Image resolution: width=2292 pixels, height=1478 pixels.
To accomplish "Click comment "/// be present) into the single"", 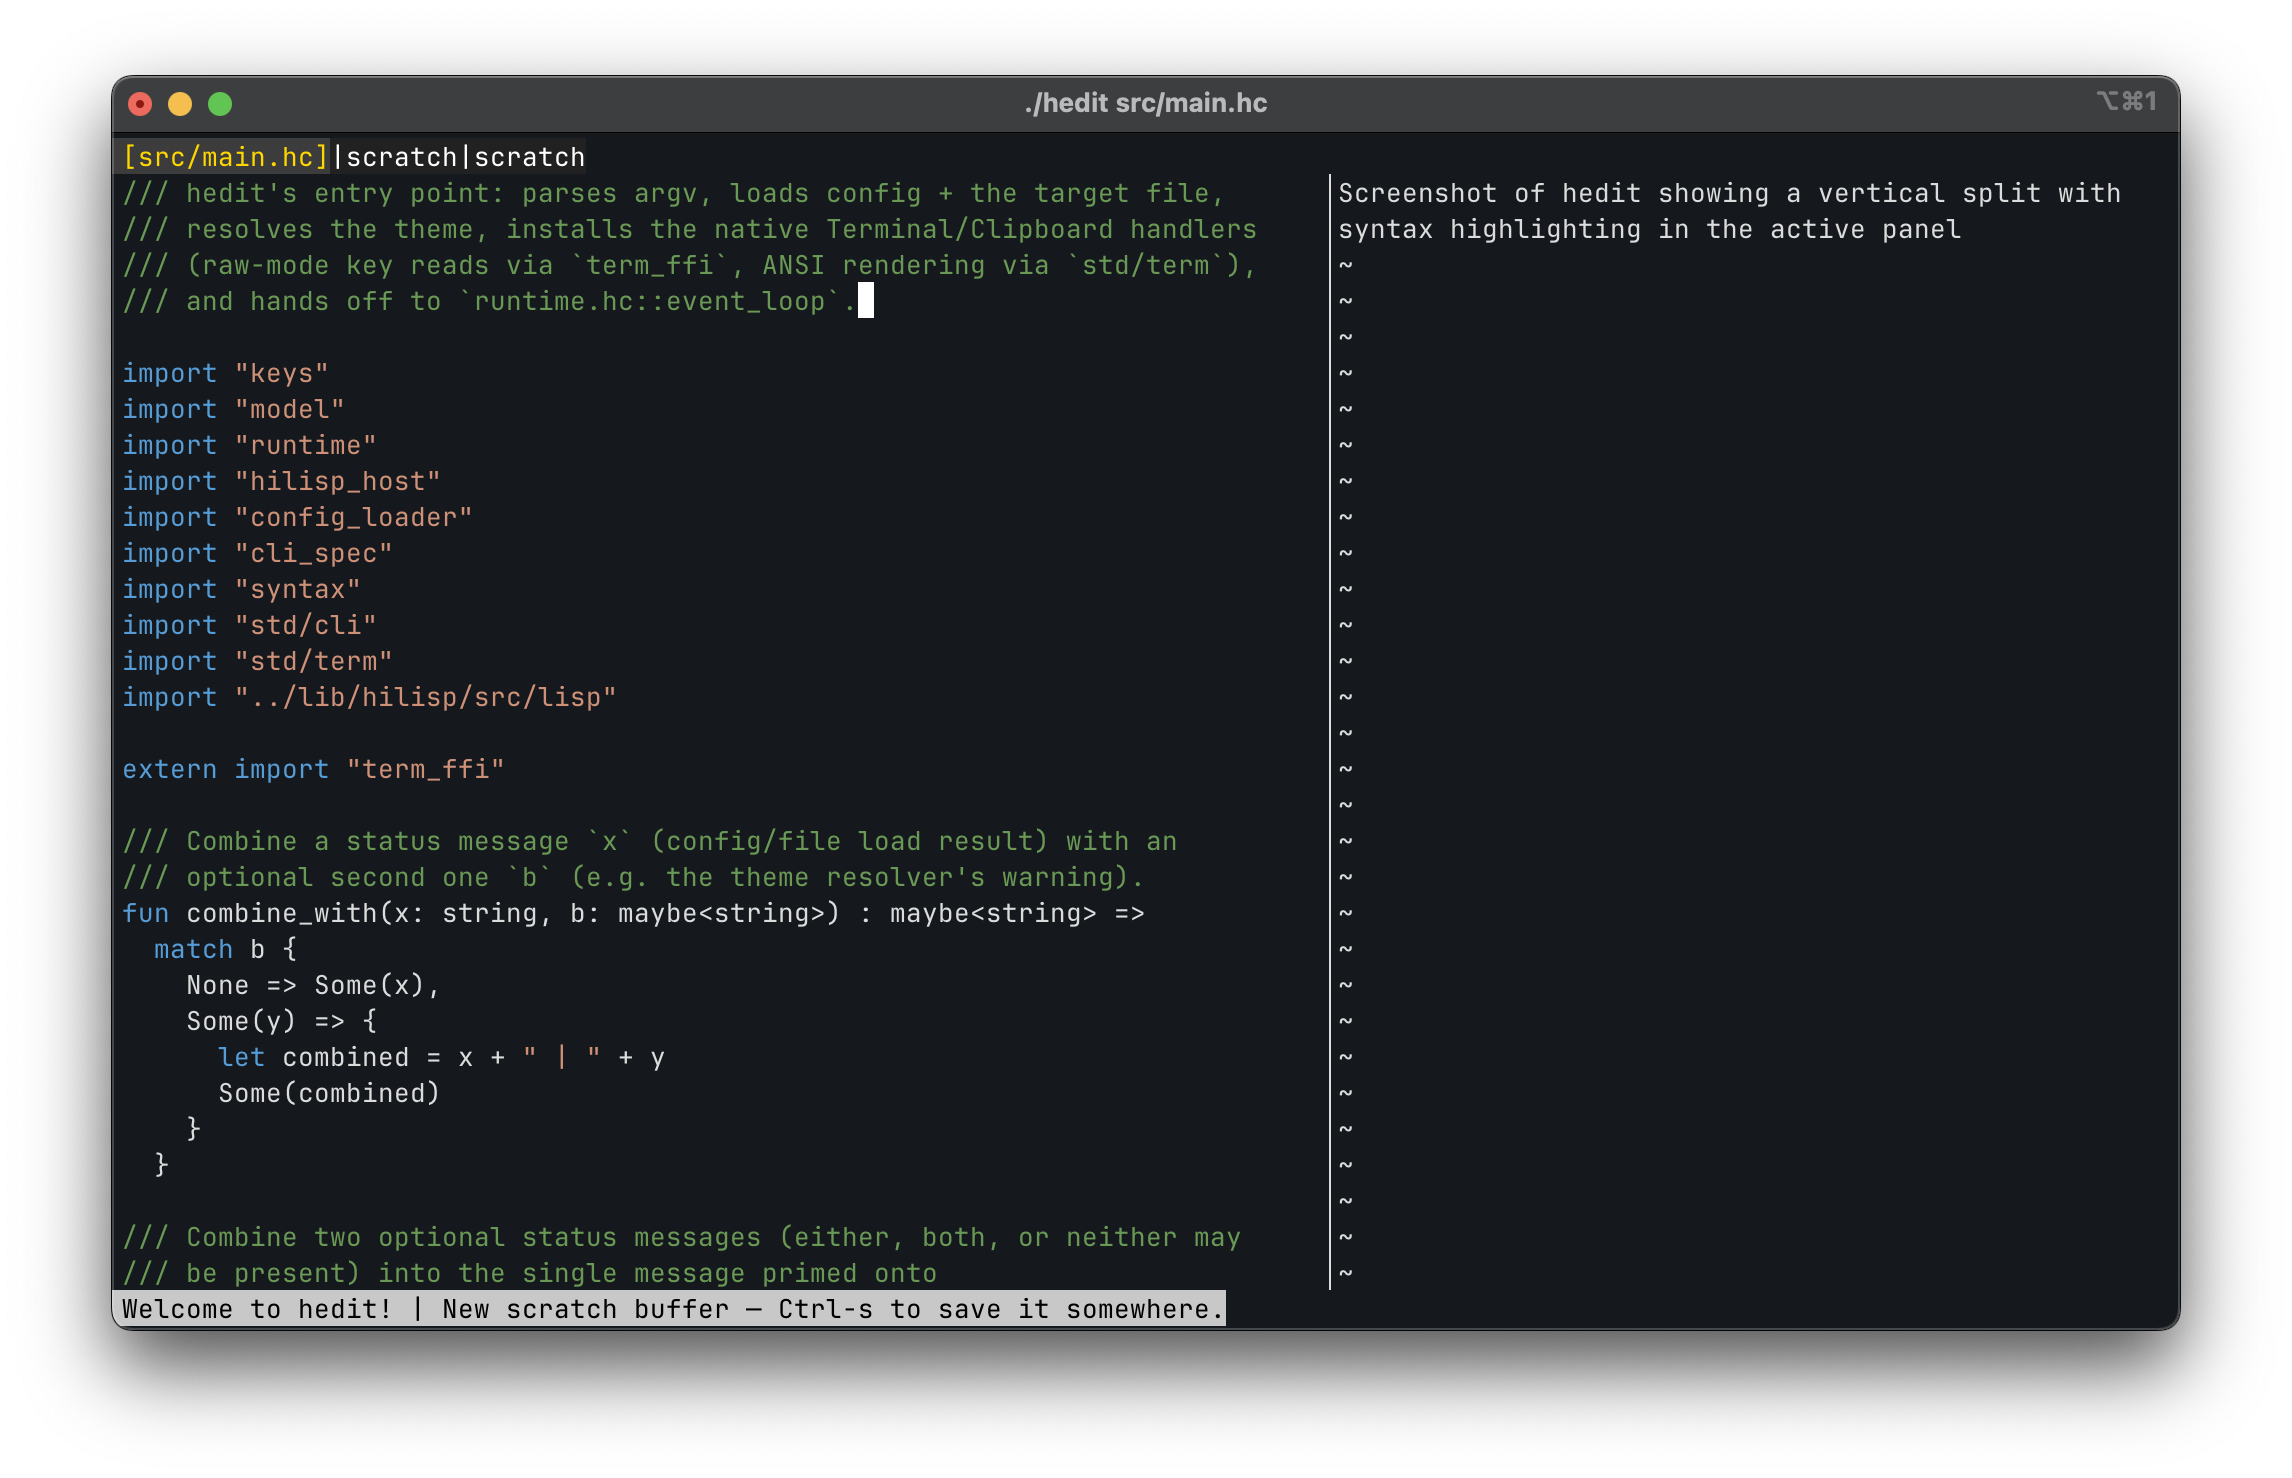I will point(530,1273).
